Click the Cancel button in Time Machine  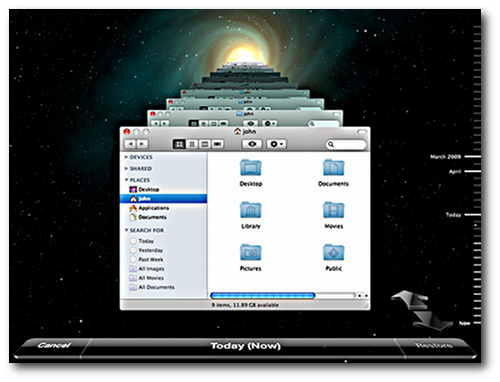point(54,345)
